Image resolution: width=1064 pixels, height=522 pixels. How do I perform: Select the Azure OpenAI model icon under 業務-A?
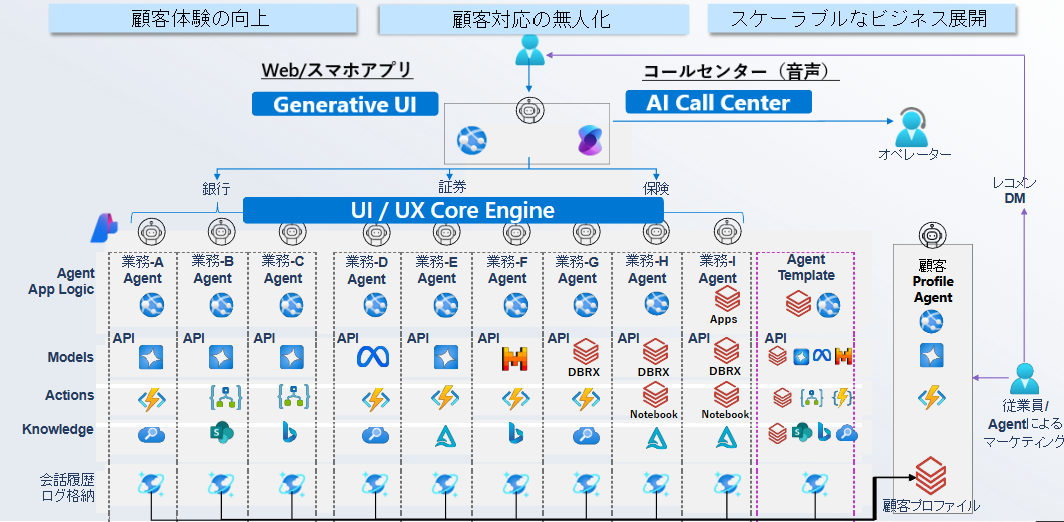pos(151,357)
